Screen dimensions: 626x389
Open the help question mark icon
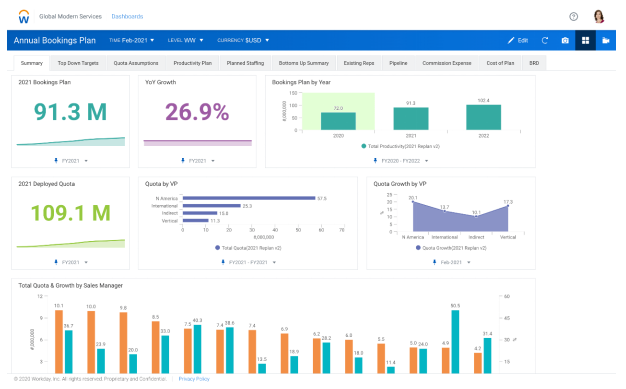[x=573, y=17]
